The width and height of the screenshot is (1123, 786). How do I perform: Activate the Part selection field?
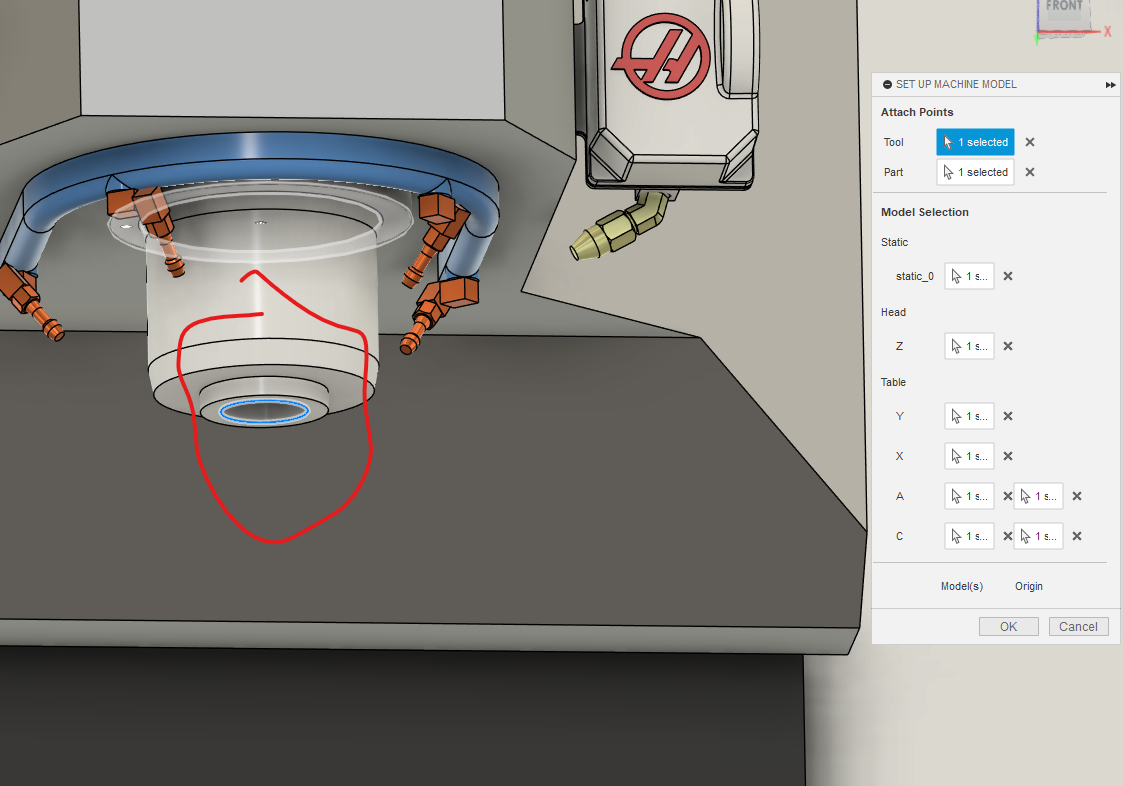pyautogui.click(x=975, y=171)
